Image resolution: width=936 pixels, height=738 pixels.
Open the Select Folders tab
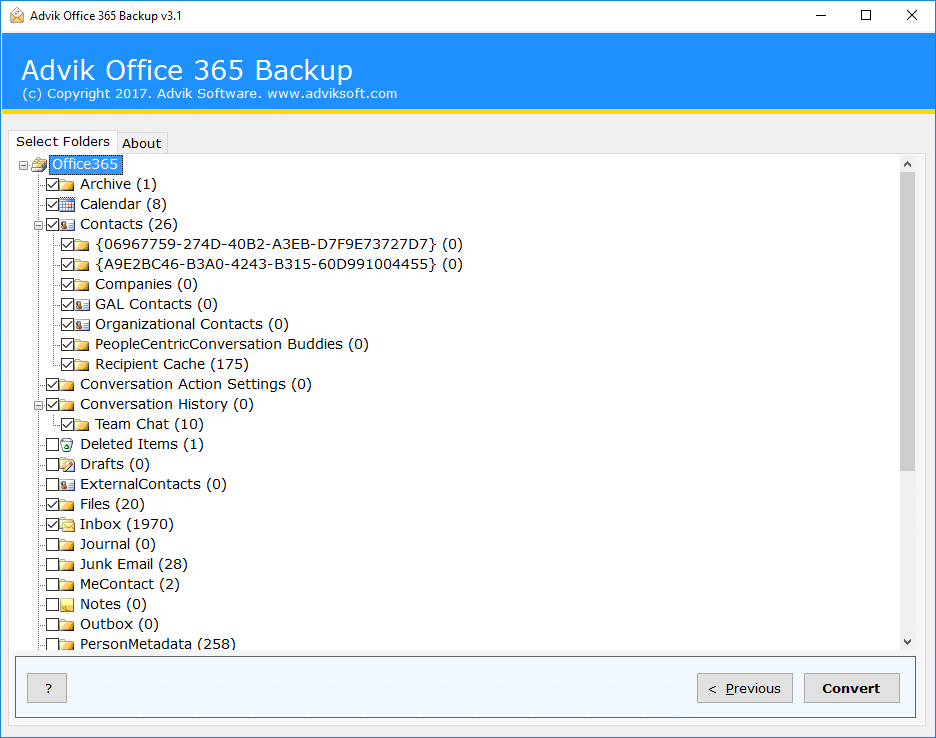(63, 142)
